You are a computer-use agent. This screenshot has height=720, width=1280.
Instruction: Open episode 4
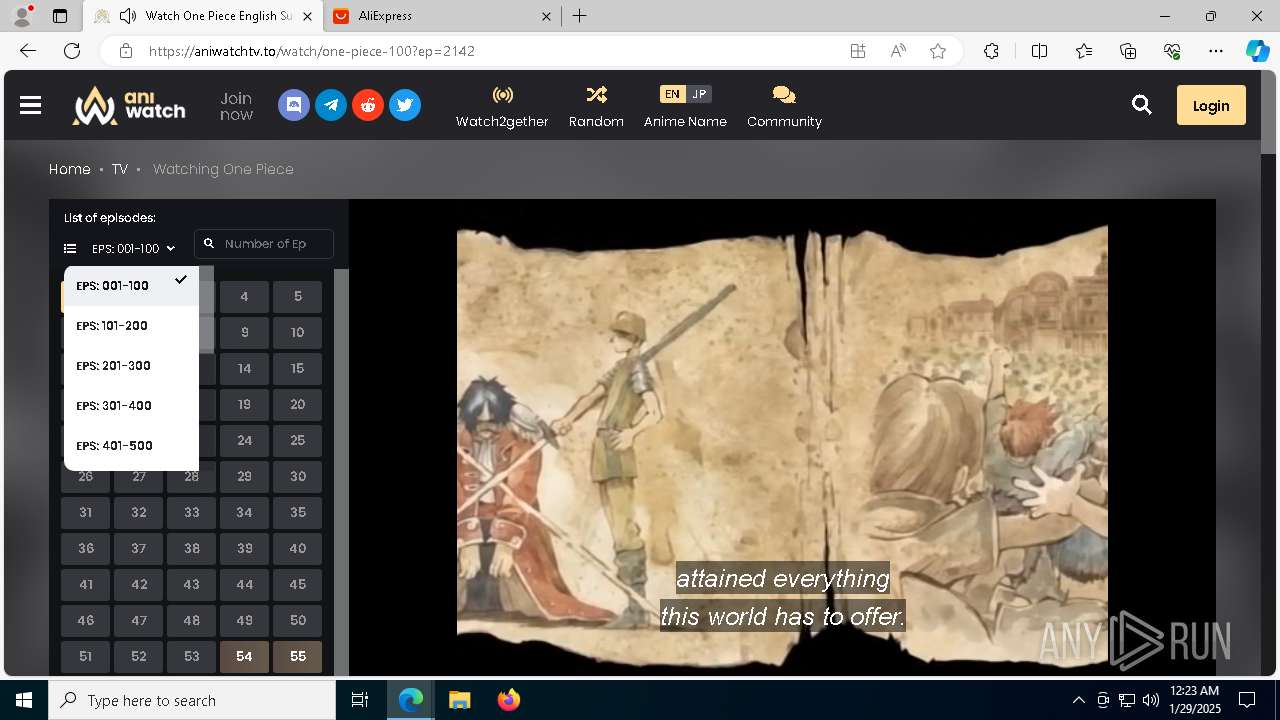(x=244, y=297)
